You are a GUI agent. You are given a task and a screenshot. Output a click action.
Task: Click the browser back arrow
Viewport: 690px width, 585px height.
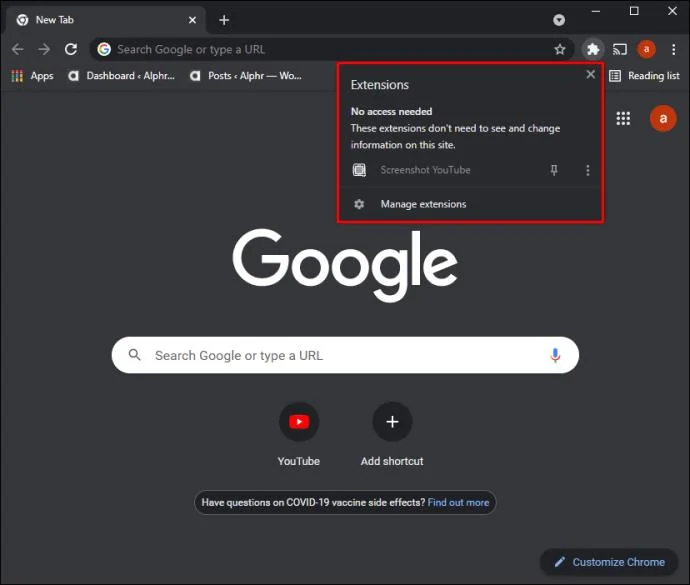(18, 49)
